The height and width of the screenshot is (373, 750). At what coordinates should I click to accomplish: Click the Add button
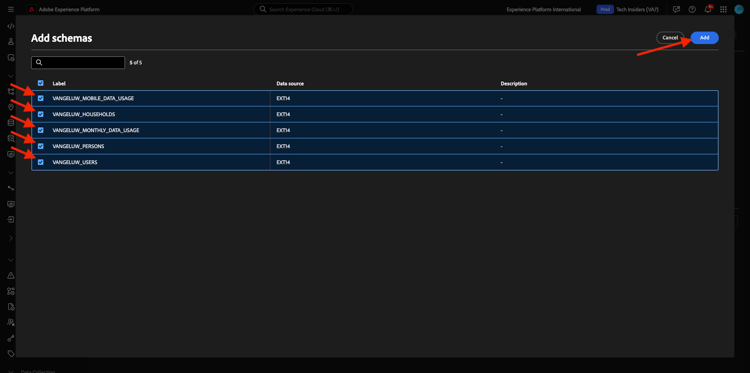(x=705, y=38)
